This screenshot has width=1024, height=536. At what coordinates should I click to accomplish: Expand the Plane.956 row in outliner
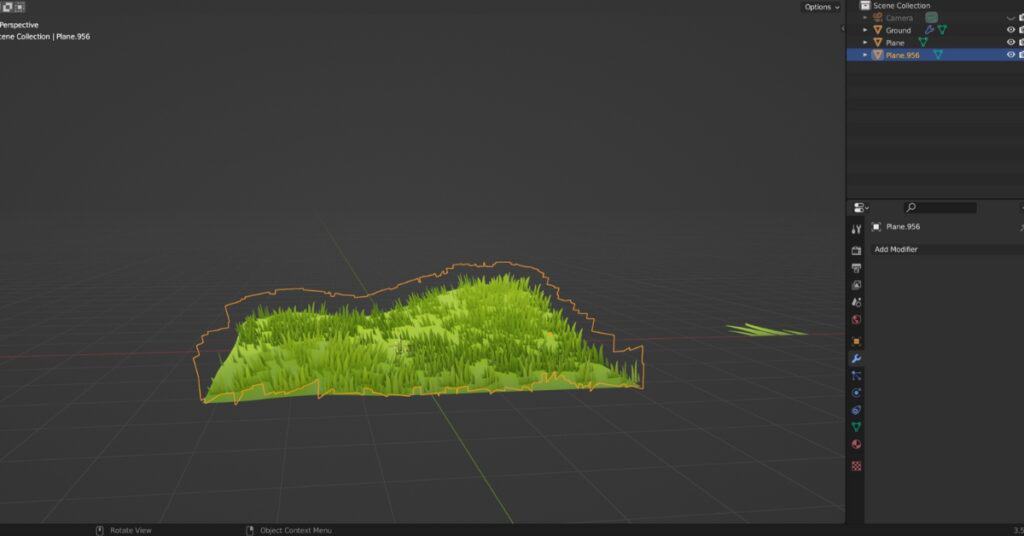(x=865, y=55)
